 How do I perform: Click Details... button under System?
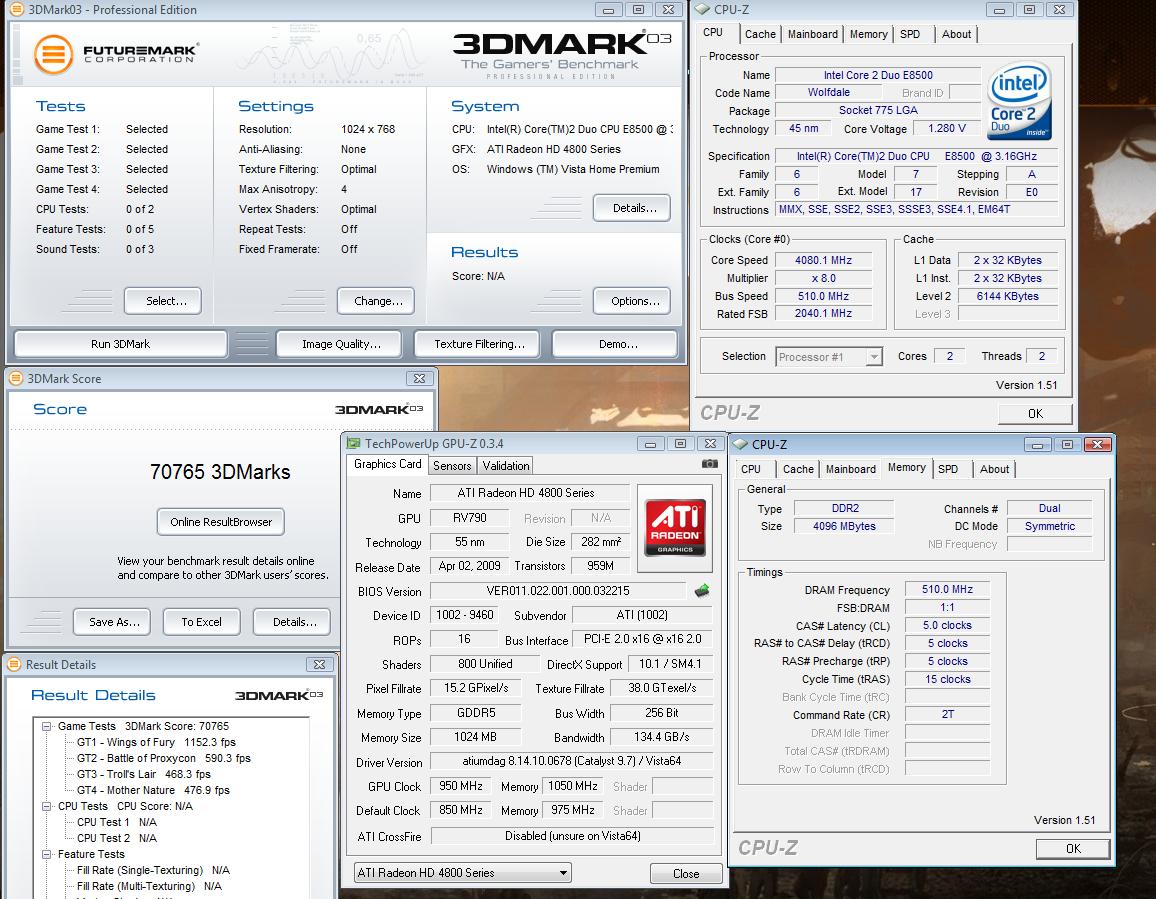pos(632,208)
